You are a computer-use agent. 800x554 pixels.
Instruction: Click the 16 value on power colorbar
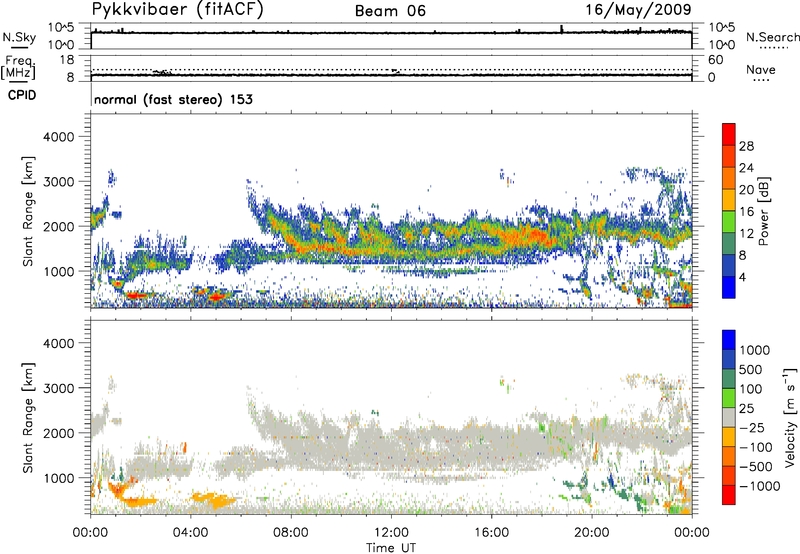[746, 212]
